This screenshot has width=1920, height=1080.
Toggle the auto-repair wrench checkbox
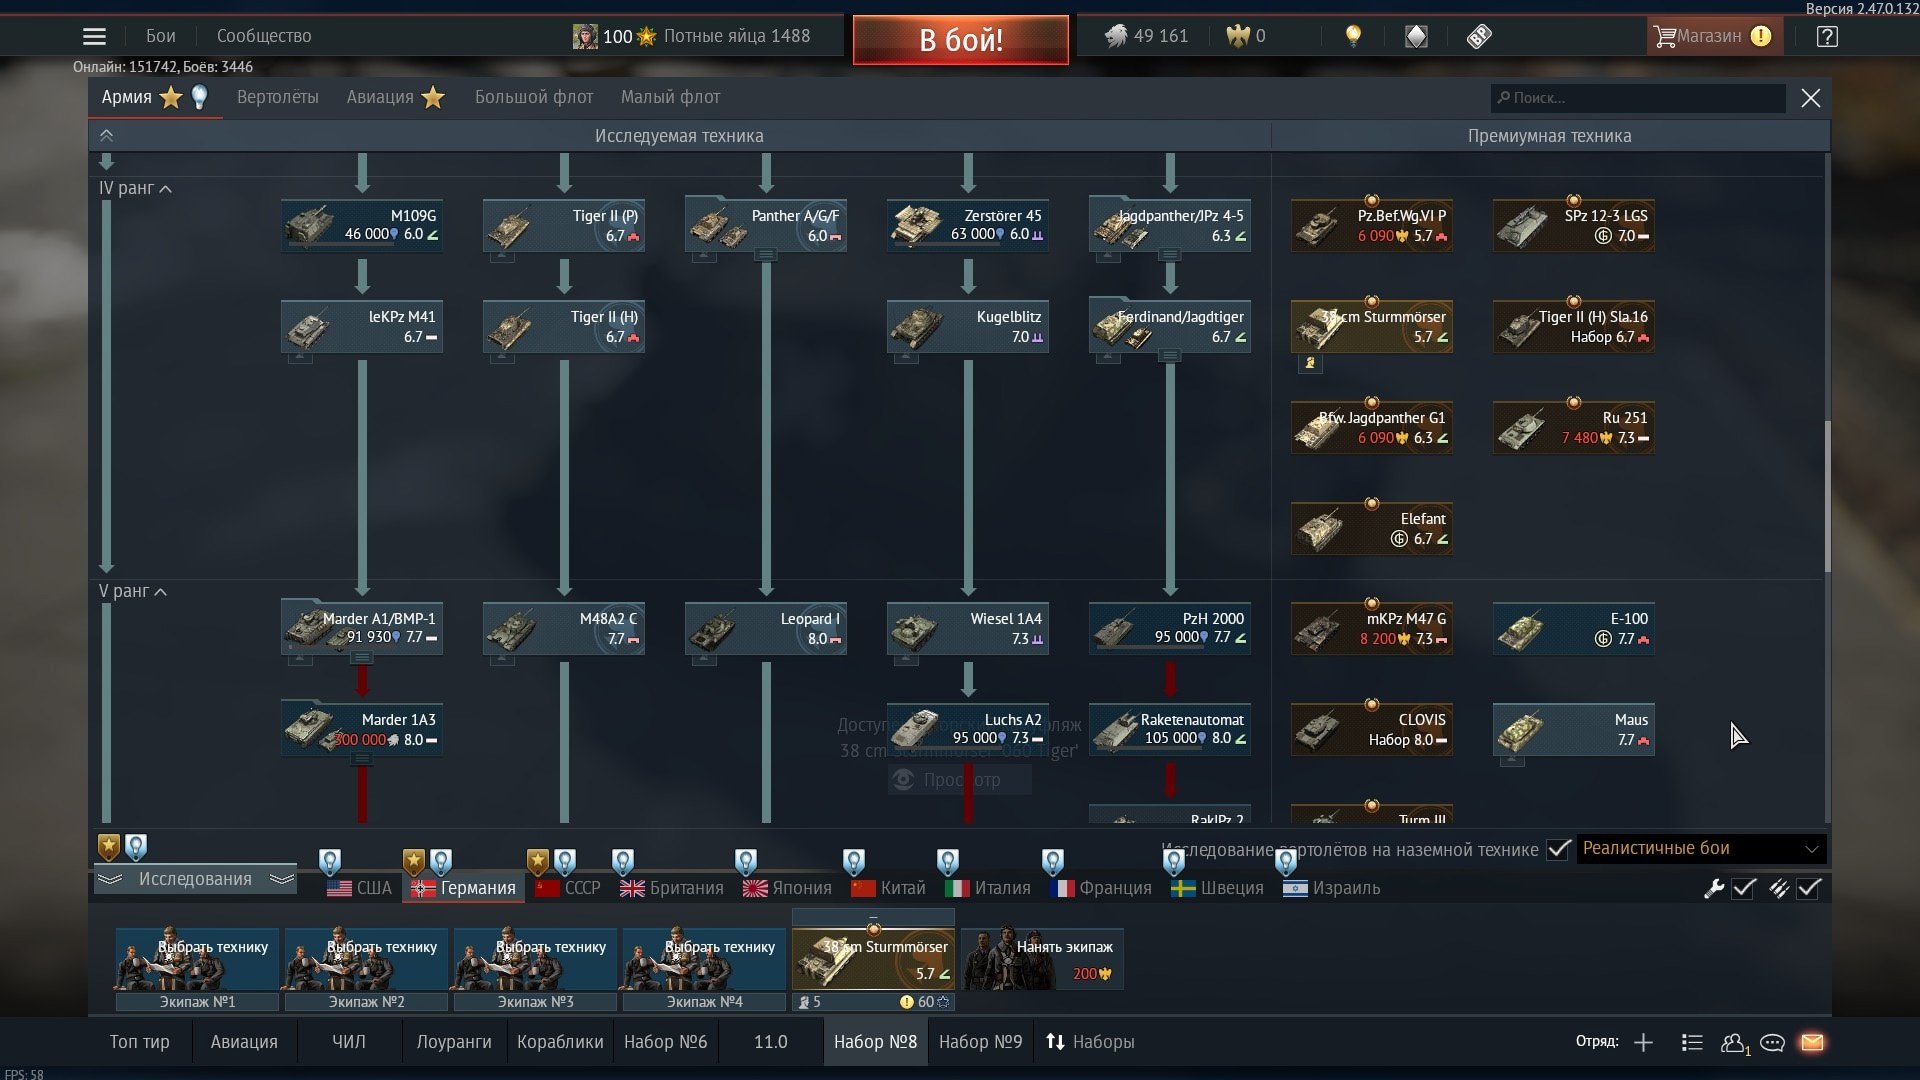[1743, 888]
